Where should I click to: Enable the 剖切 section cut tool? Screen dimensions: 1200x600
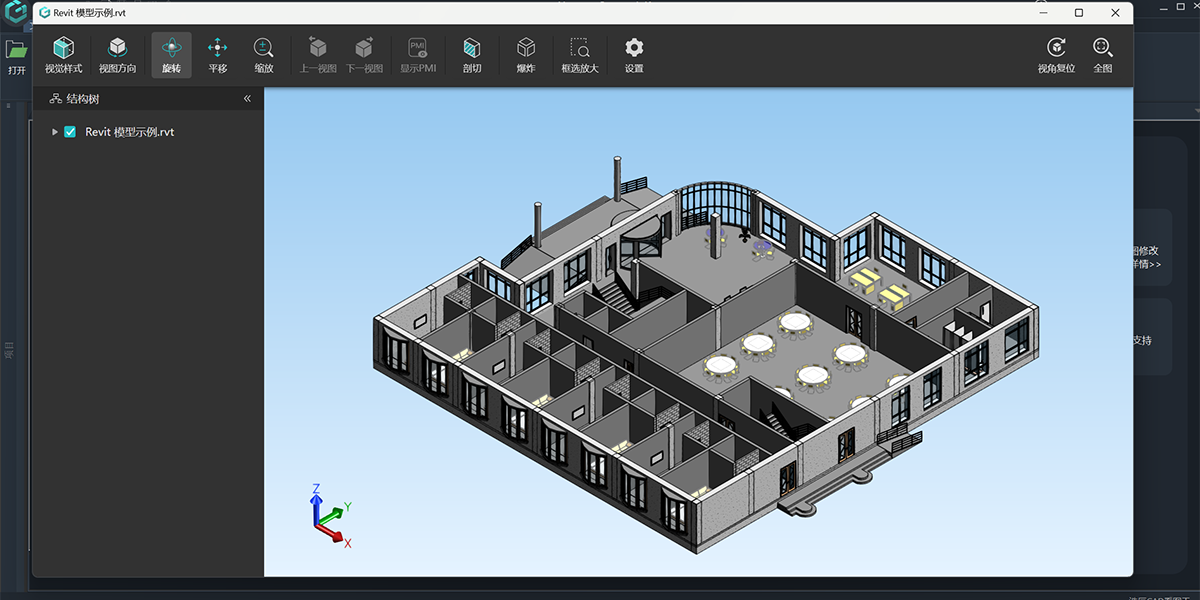pyautogui.click(x=471, y=55)
